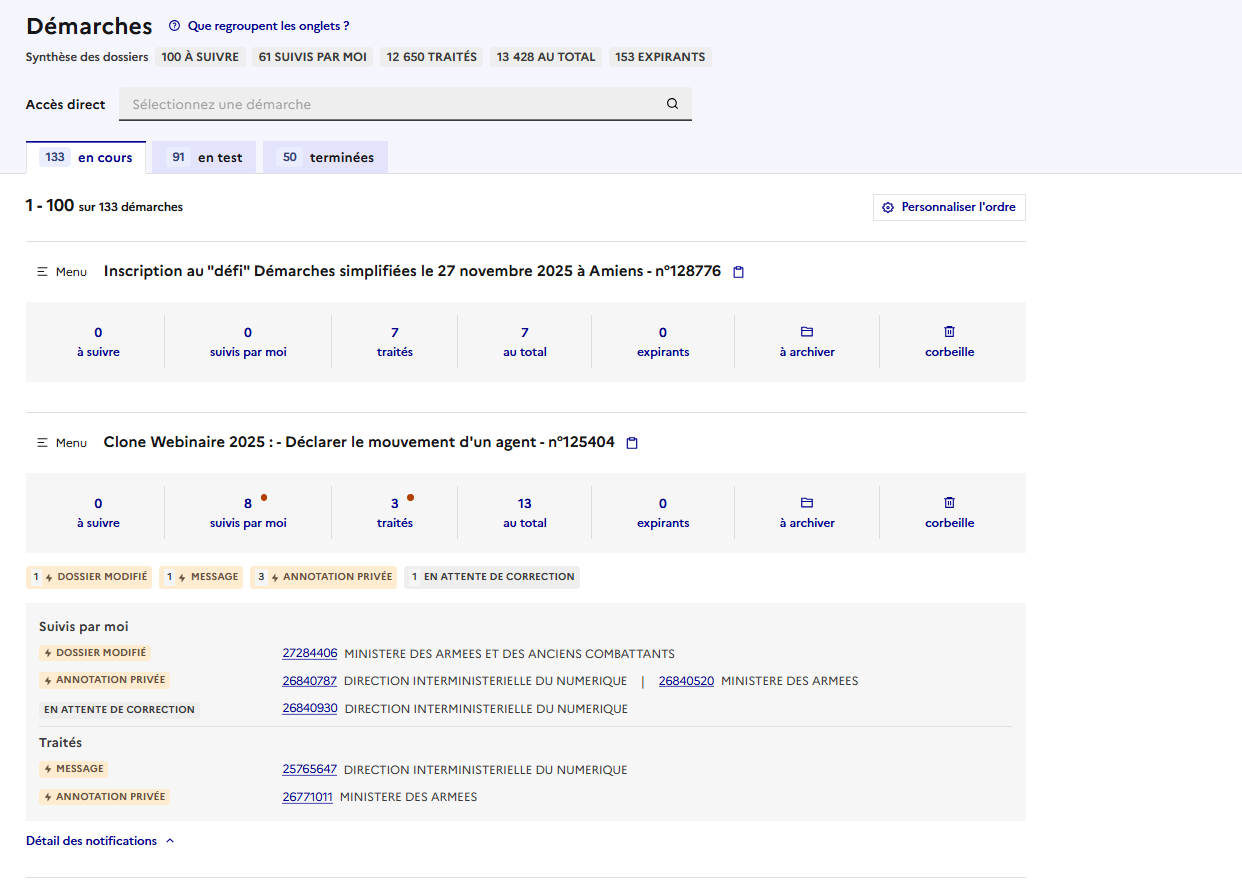This screenshot has width=1242, height=894.
Task: Copy procedure number 125404 with clipboard icon
Action: tap(632, 443)
